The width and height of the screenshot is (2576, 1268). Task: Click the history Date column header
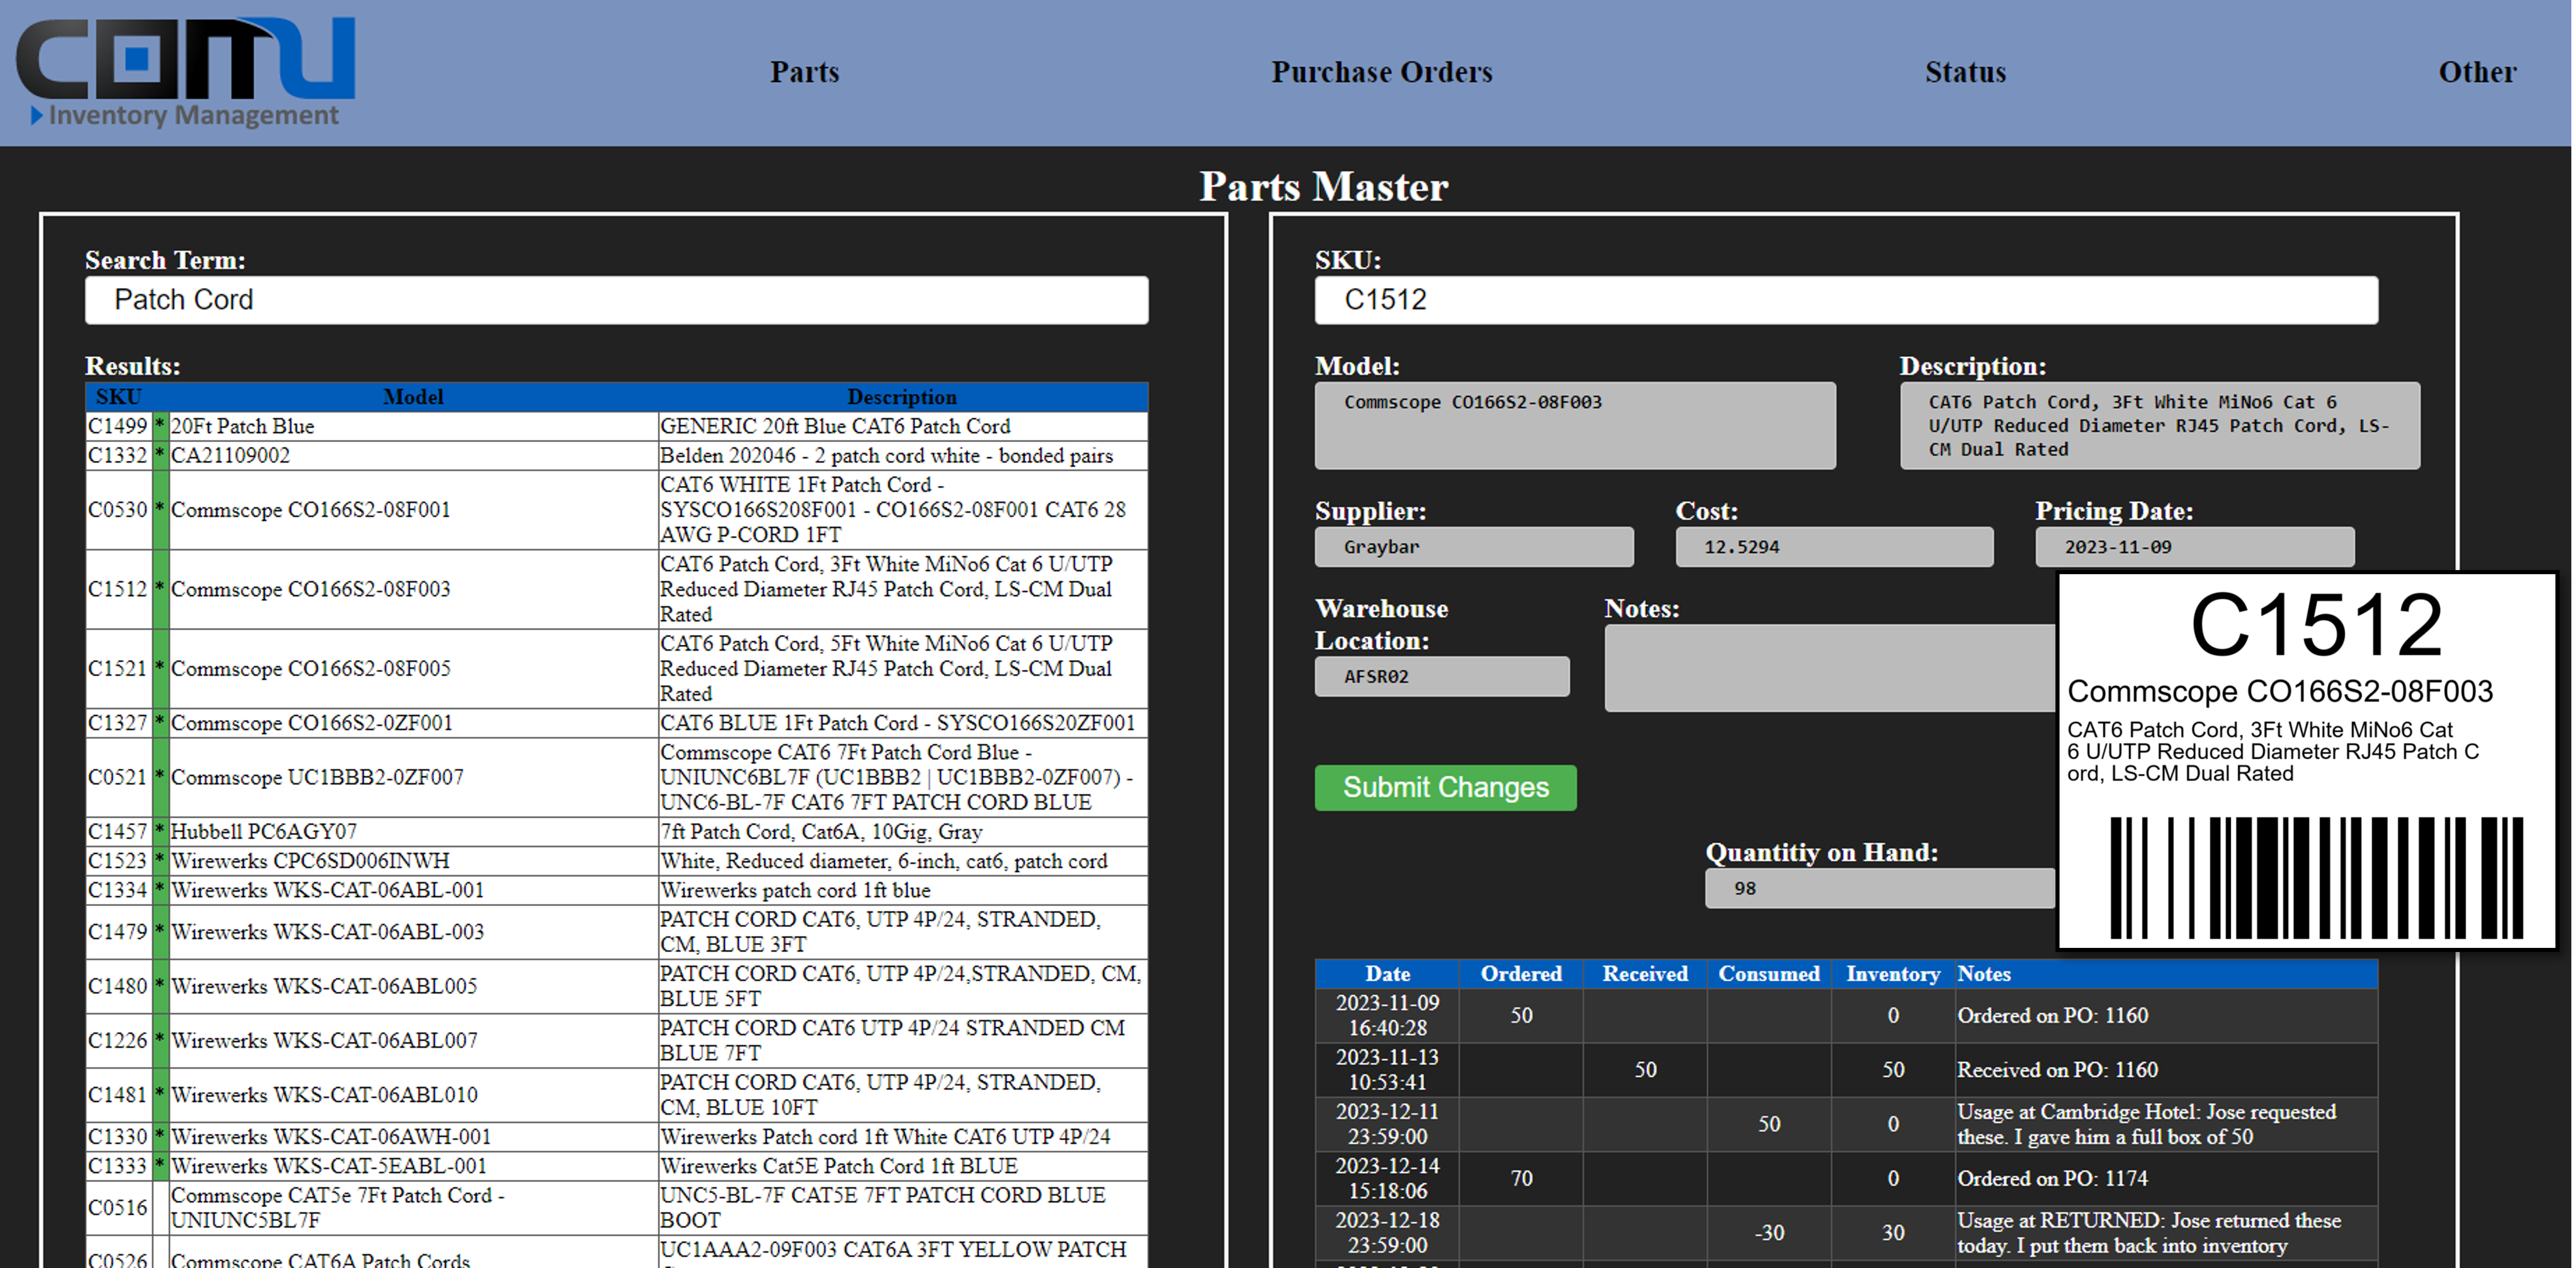pyautogui.click(x=1387, y=974)
